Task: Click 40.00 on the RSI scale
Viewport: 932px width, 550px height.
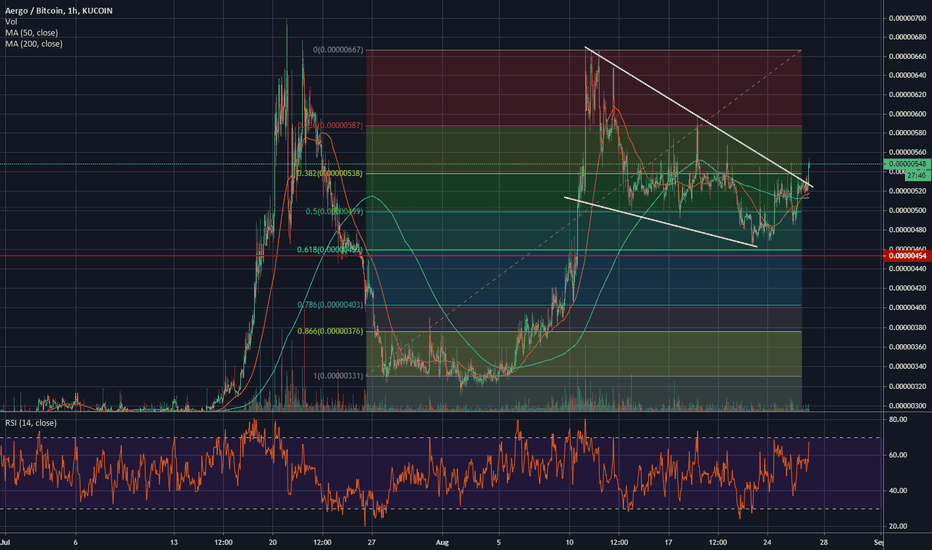Action: point(898,491)
